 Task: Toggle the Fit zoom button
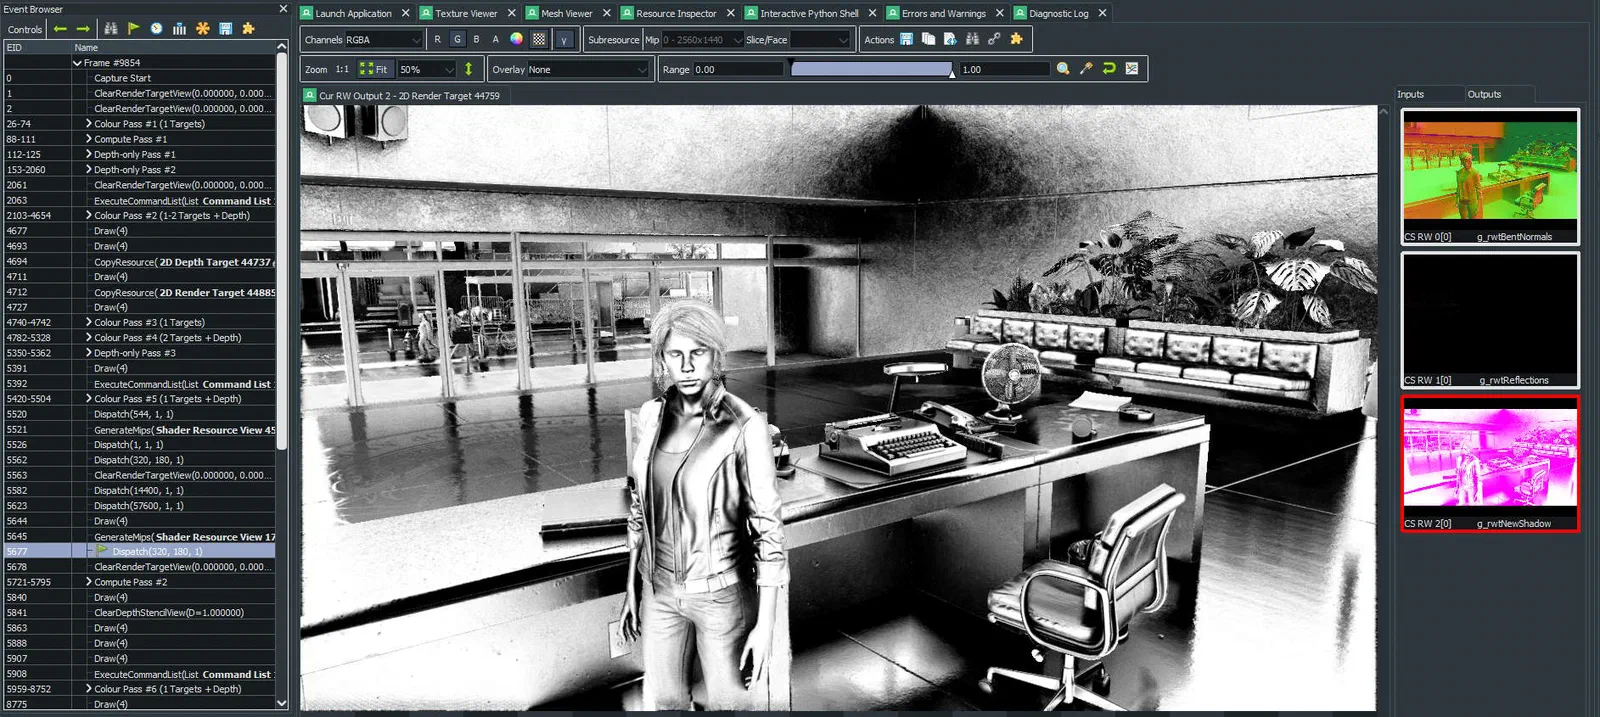tap(374, 69)
